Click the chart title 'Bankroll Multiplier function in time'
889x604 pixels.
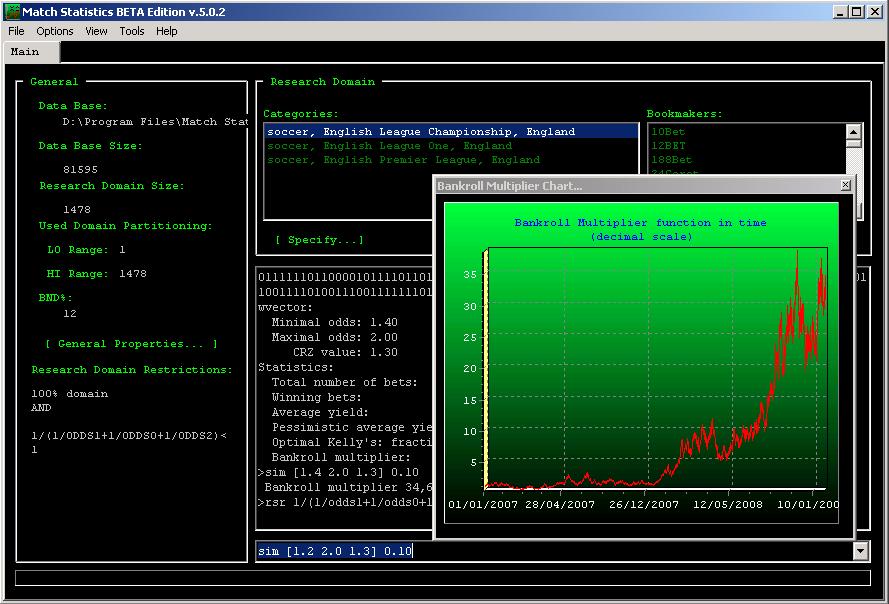coord(641,223)
